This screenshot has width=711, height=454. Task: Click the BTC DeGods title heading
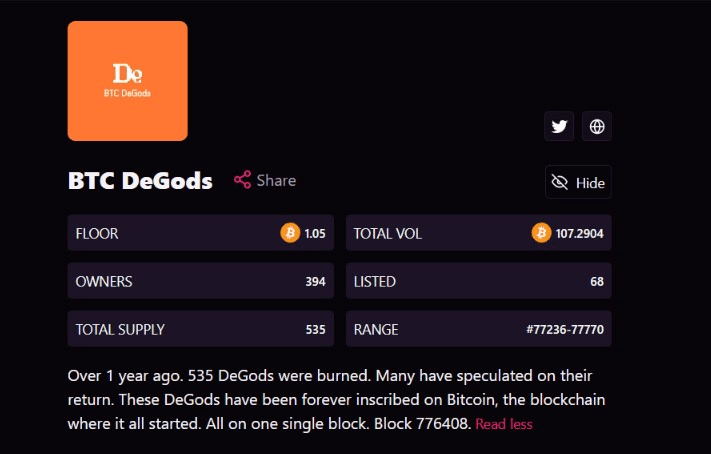point(140,181)
